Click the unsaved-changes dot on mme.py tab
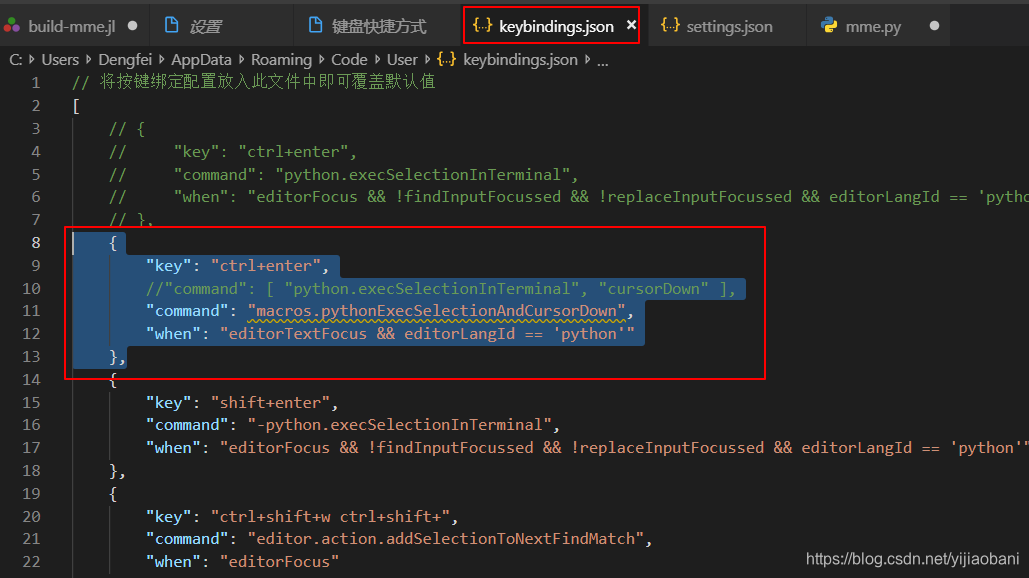This screenshot has height=578, width=1029. pos(934,25)
